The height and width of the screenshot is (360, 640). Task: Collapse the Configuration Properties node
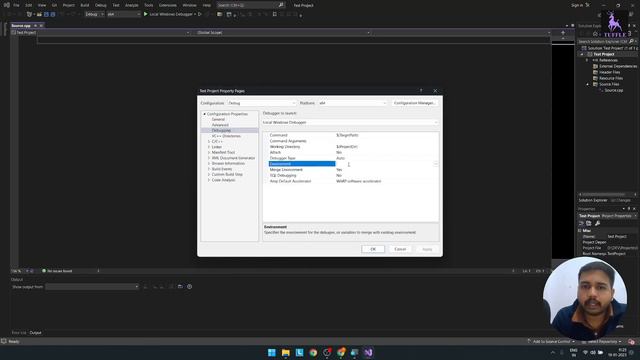[204, 114]
